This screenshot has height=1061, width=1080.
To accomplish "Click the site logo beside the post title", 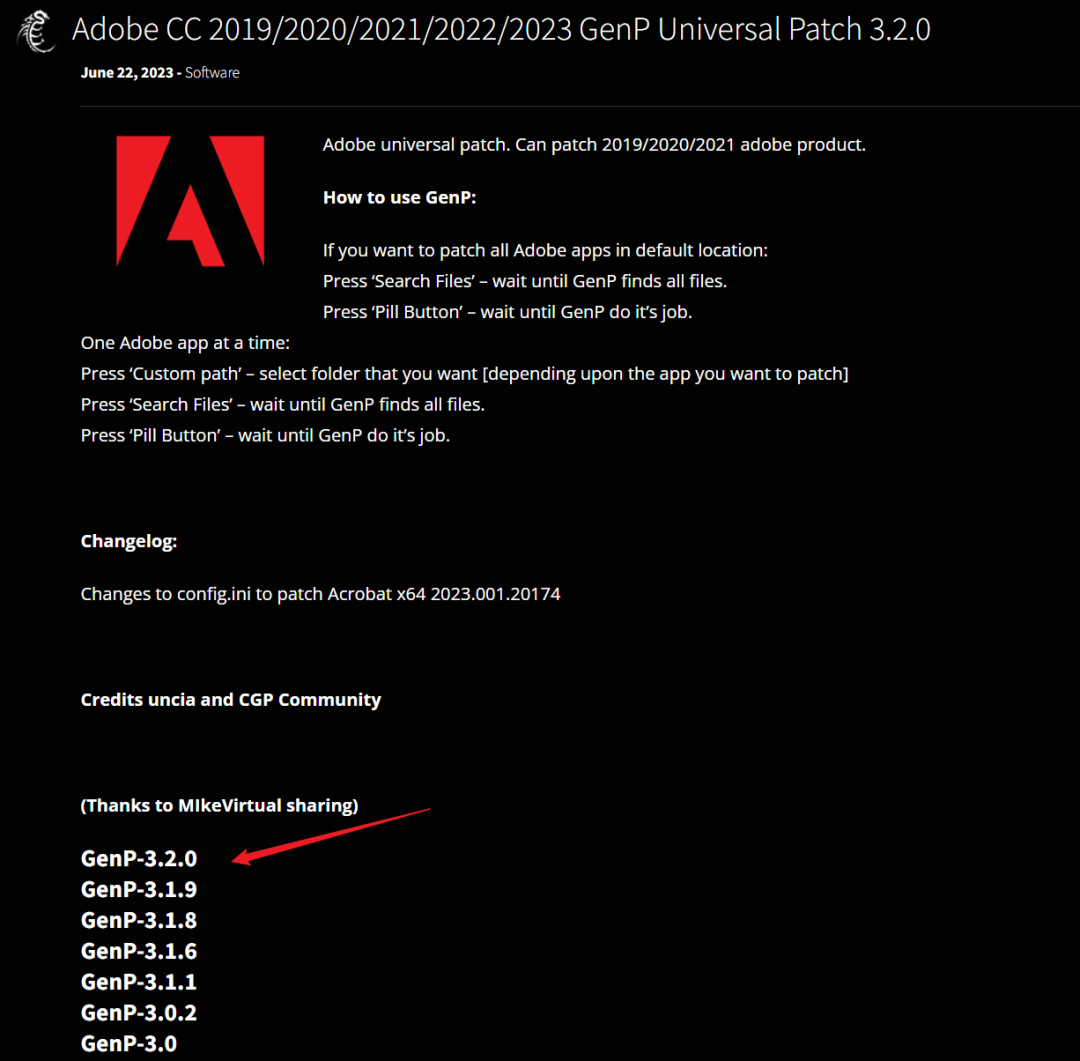I will click(38, 31).
